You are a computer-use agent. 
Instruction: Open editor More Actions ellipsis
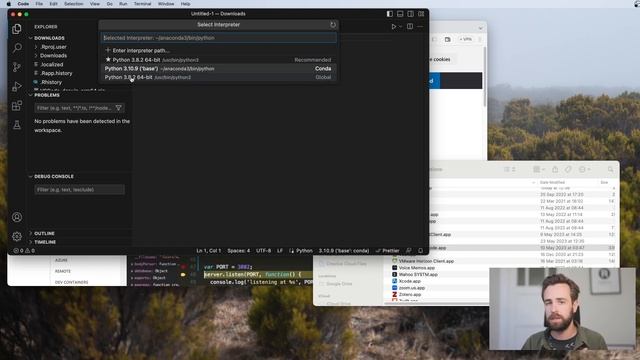click(x=420, y=27)
